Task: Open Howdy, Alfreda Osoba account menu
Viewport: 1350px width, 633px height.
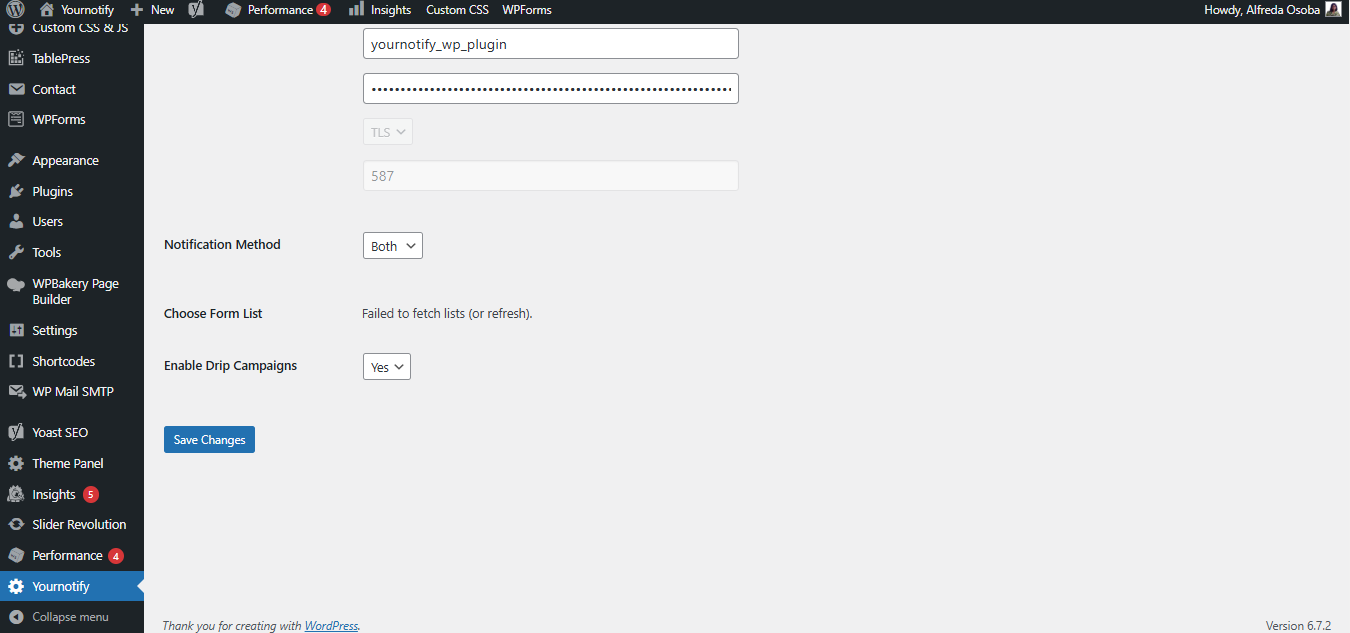Action: pyautogui.click(x=1274, y=9)
